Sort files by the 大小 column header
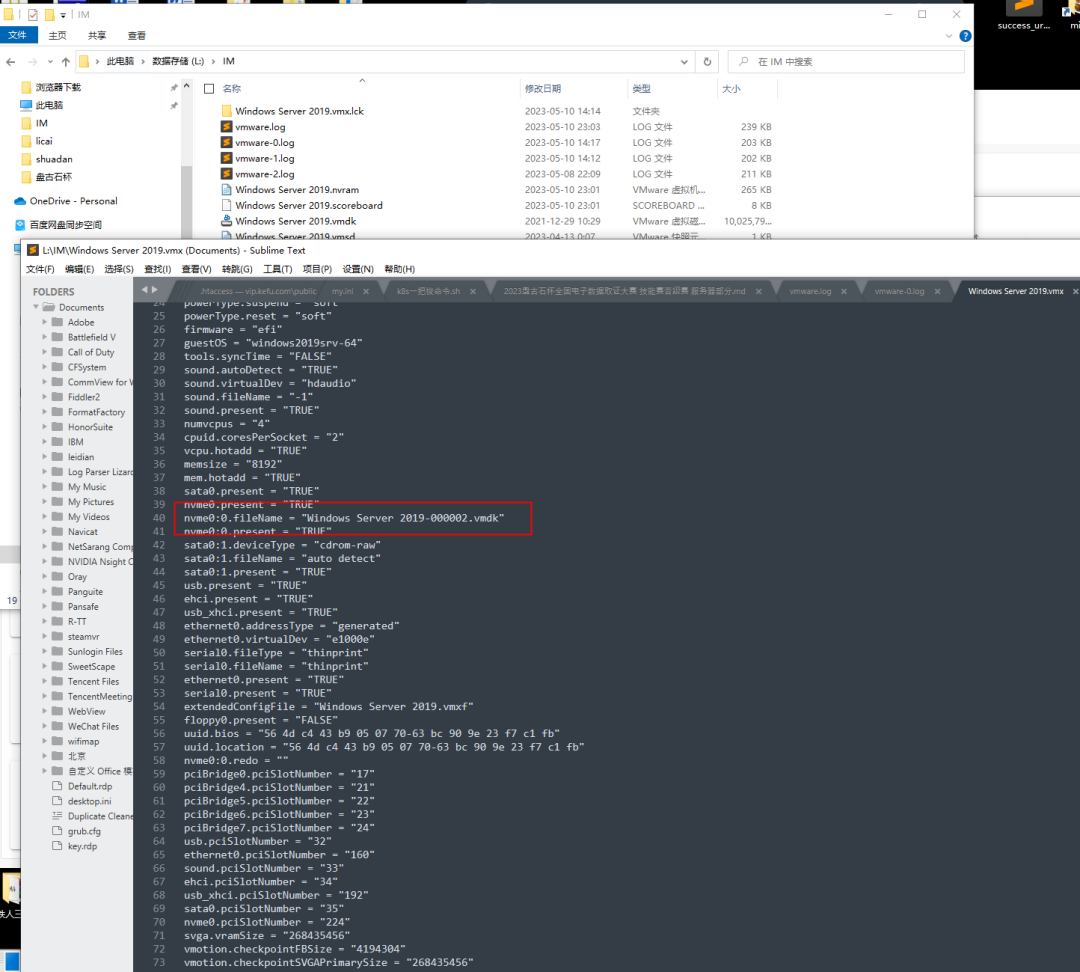 [731, 89]
